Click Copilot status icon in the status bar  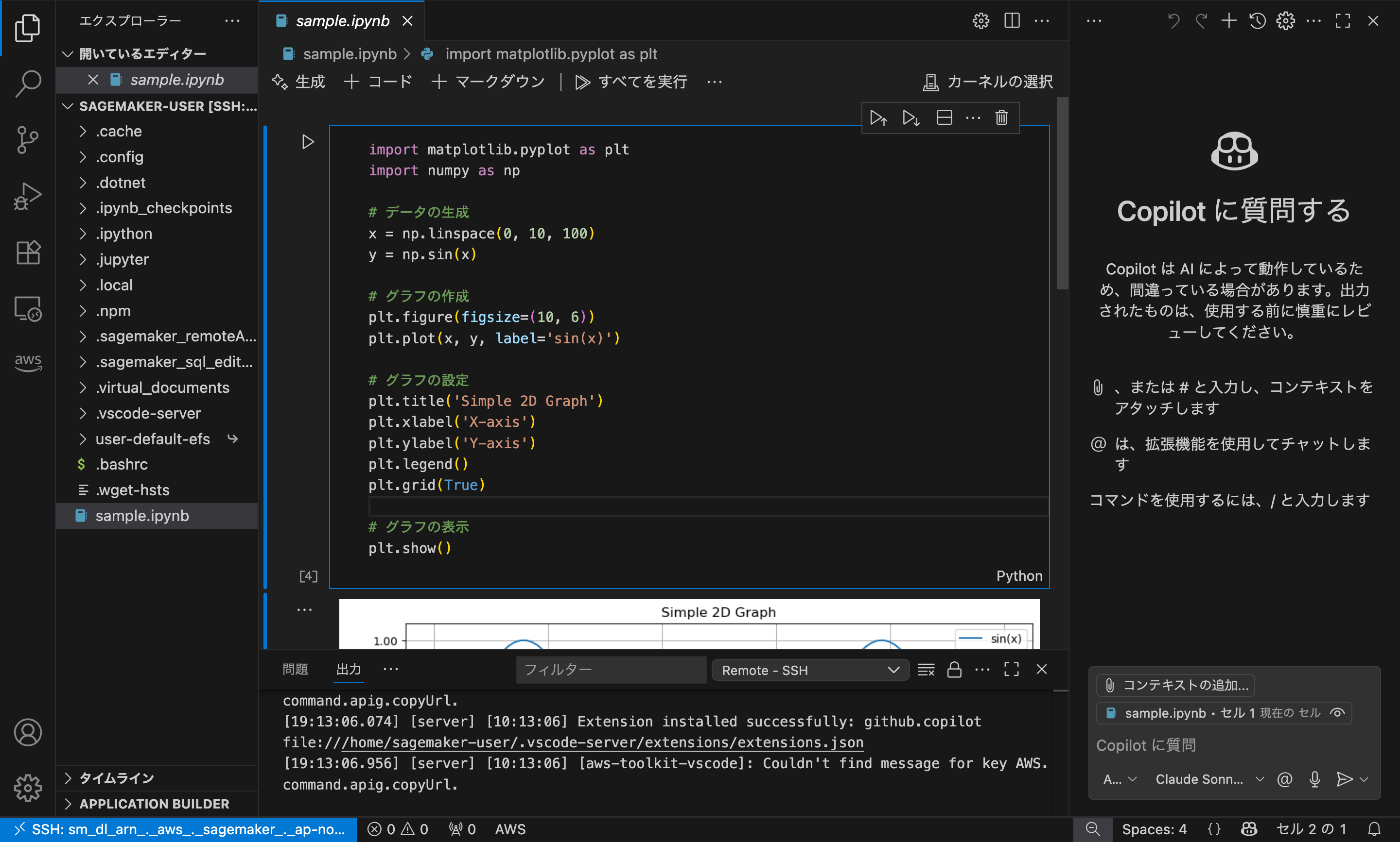pos(1249,829)
